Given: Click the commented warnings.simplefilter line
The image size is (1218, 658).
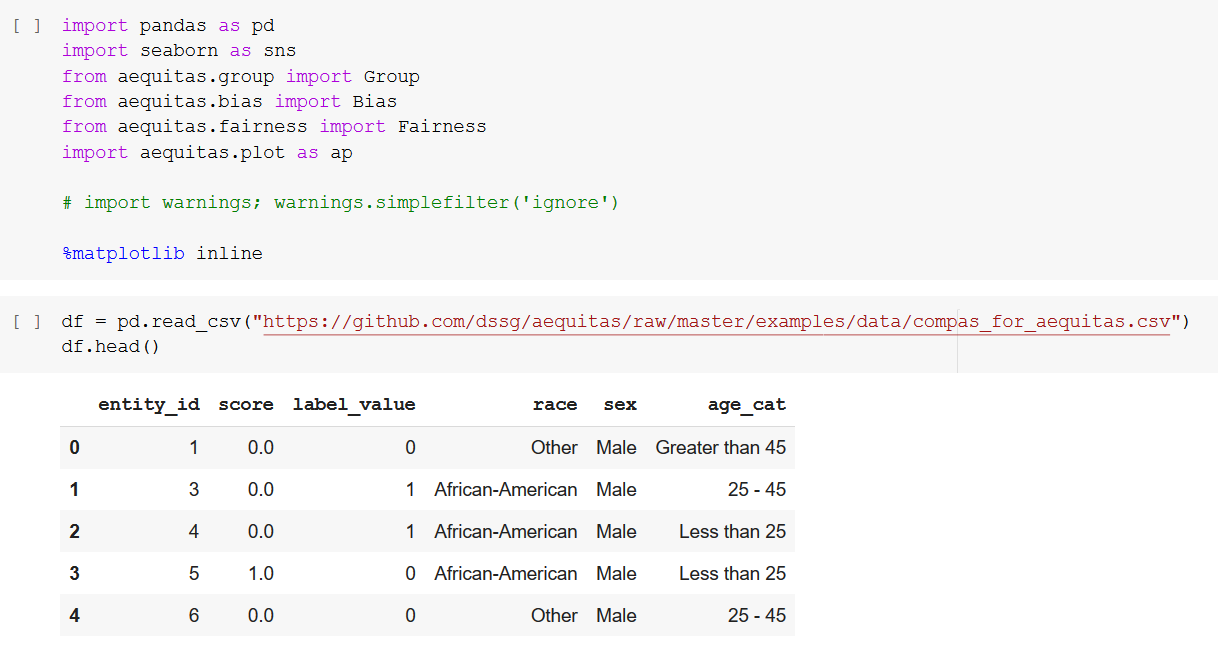Looking at the screenshot, I should pos(340,203).
